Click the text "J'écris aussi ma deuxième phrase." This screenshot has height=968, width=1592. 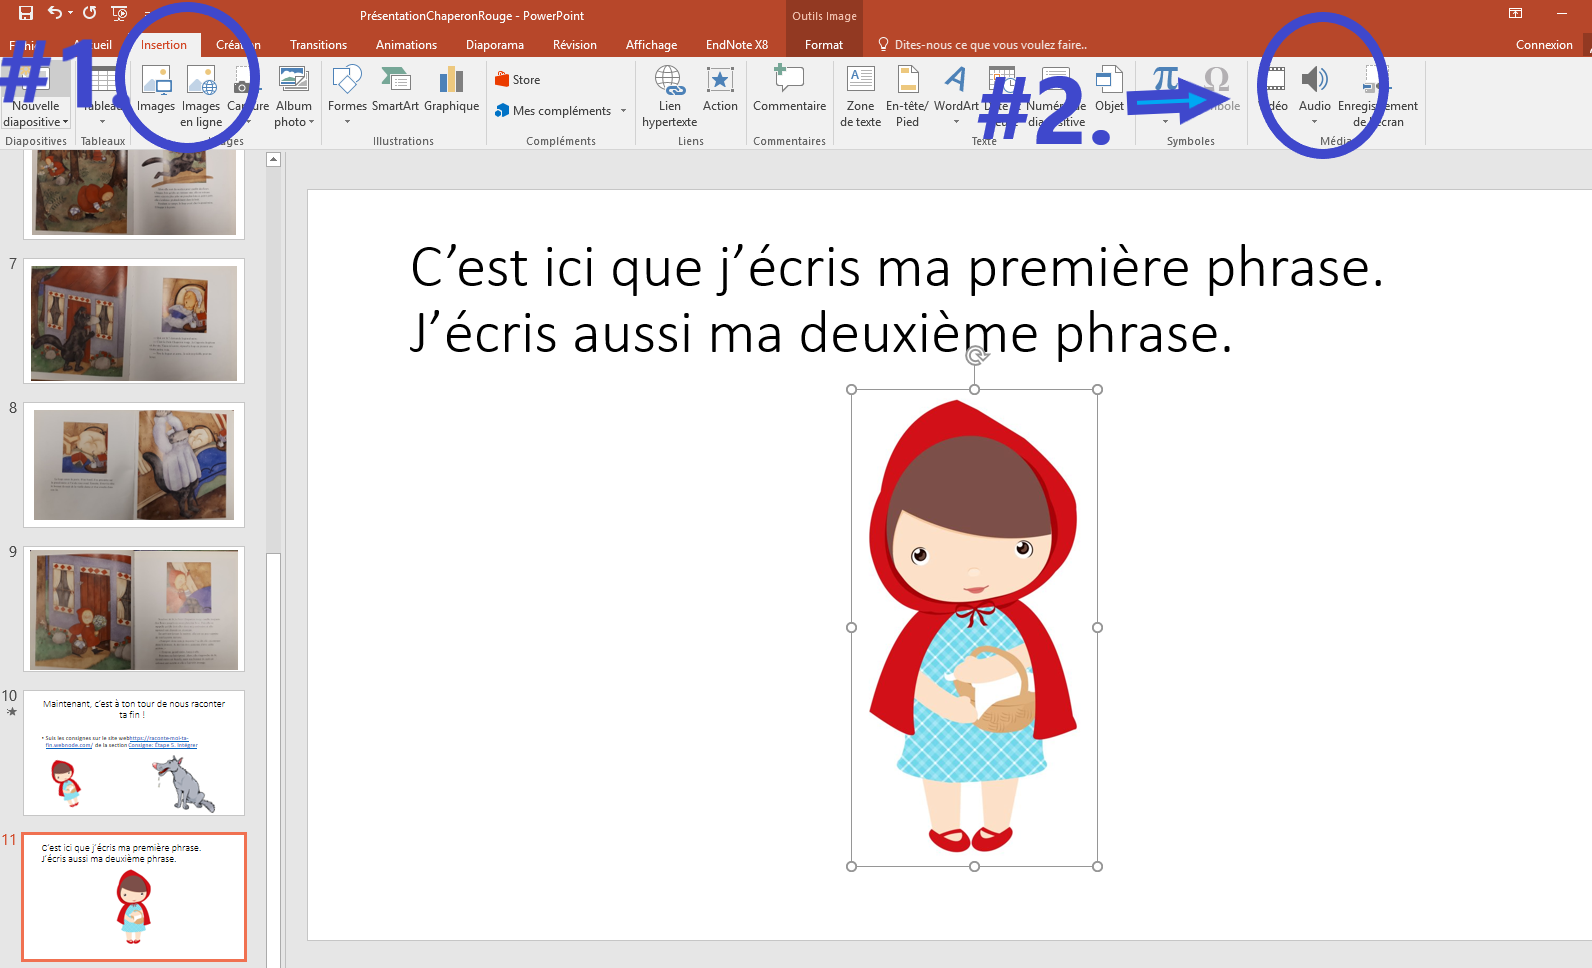coord(821,334)
